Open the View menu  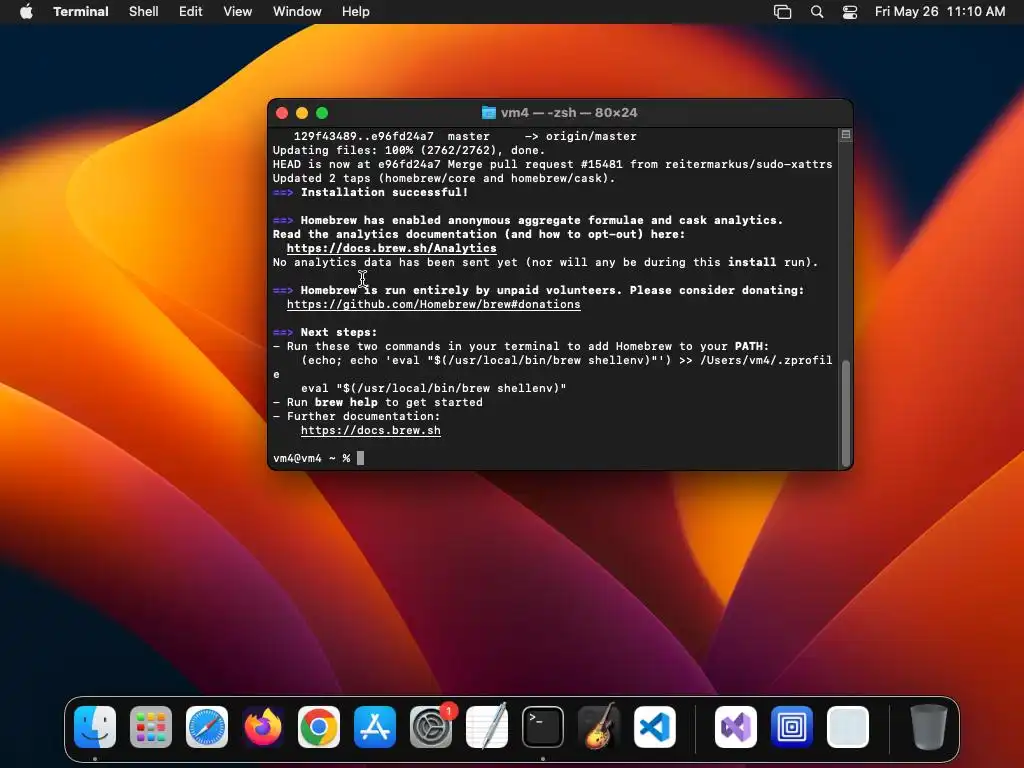coord(237,11)
